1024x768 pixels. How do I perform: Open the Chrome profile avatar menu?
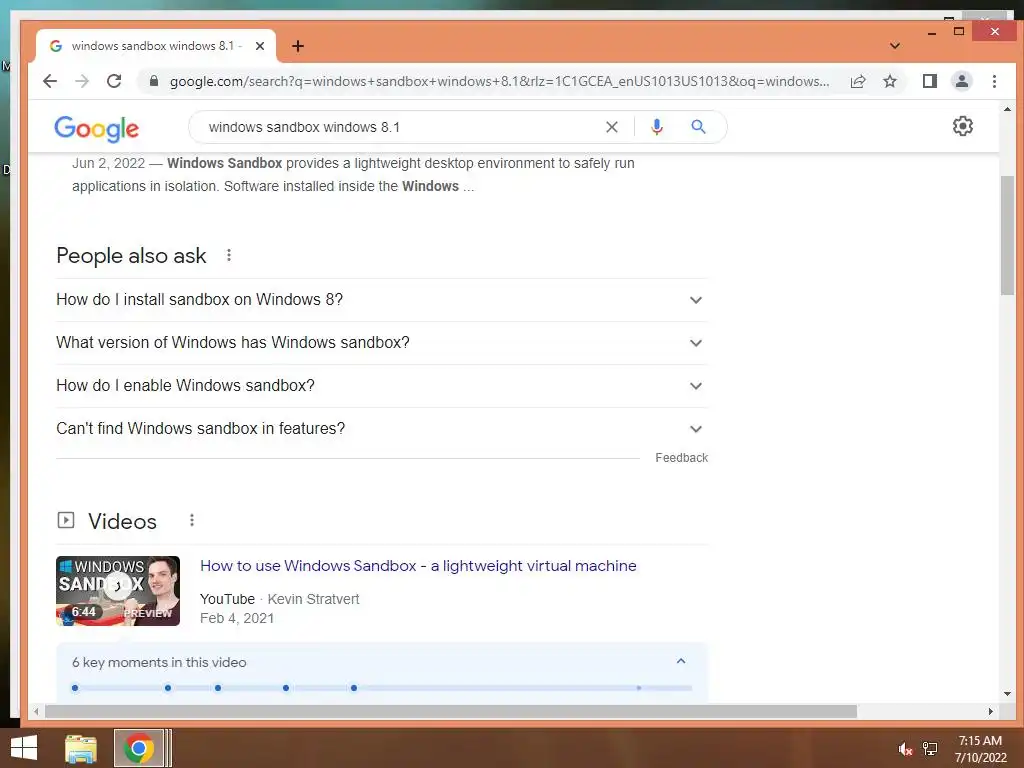click(x=962, y=81)
